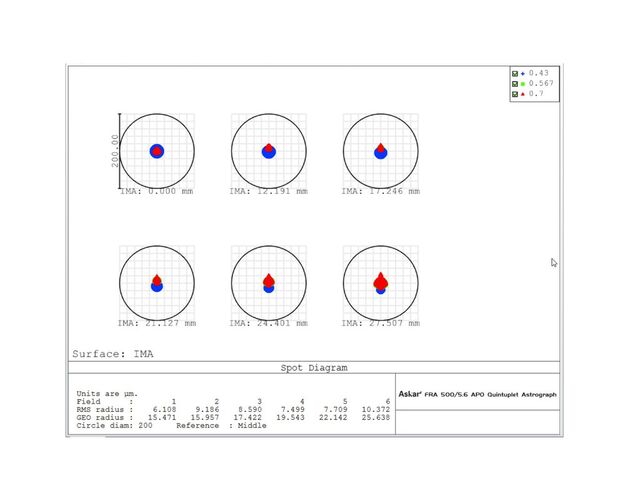The image size is (630, 500).
Task: Click the Circle diam: 200 text
Action: click(115, 425)
